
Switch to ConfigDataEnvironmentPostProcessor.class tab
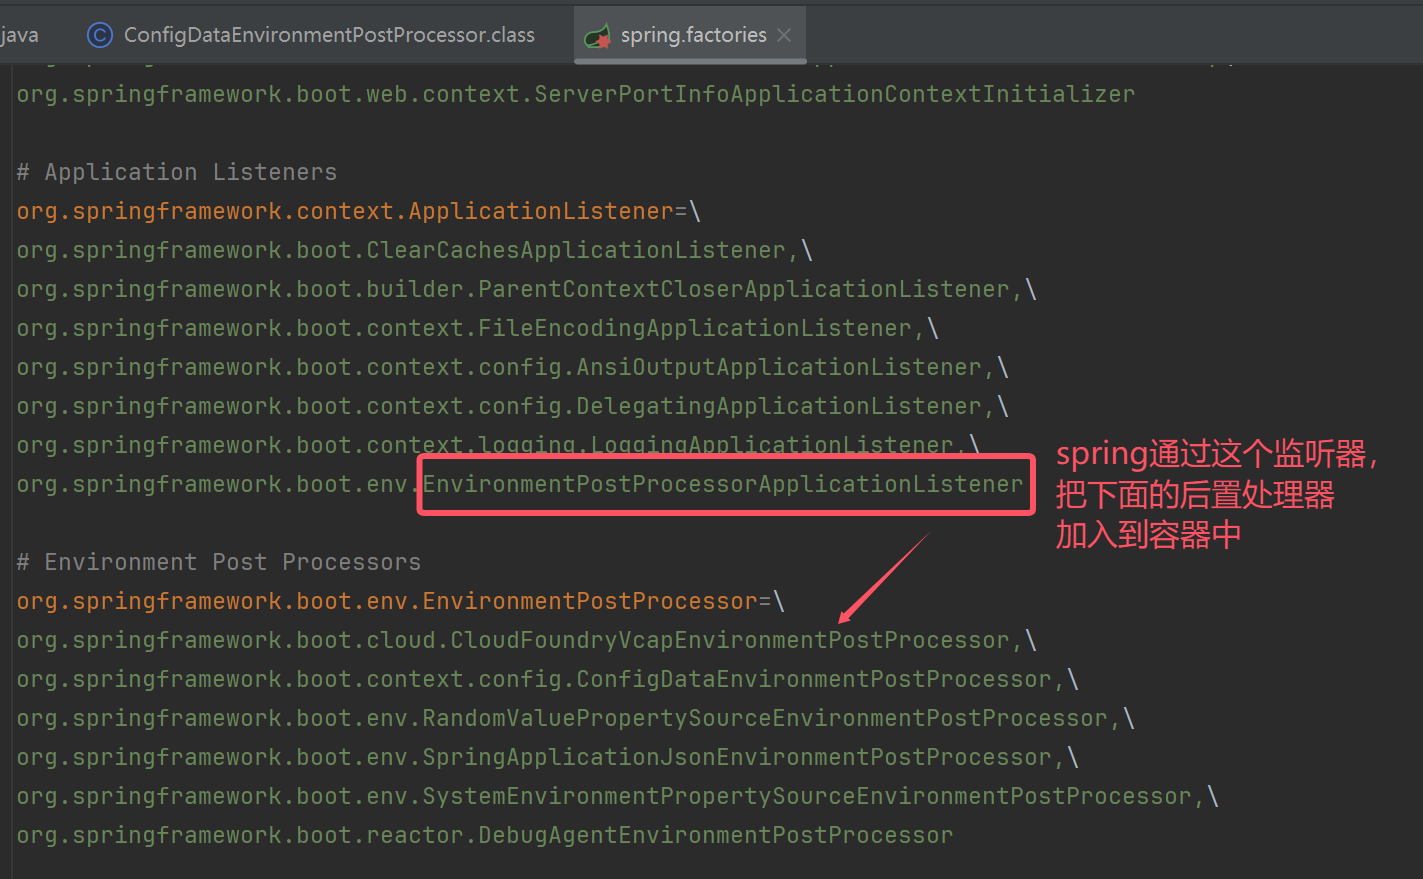(311, 35)
